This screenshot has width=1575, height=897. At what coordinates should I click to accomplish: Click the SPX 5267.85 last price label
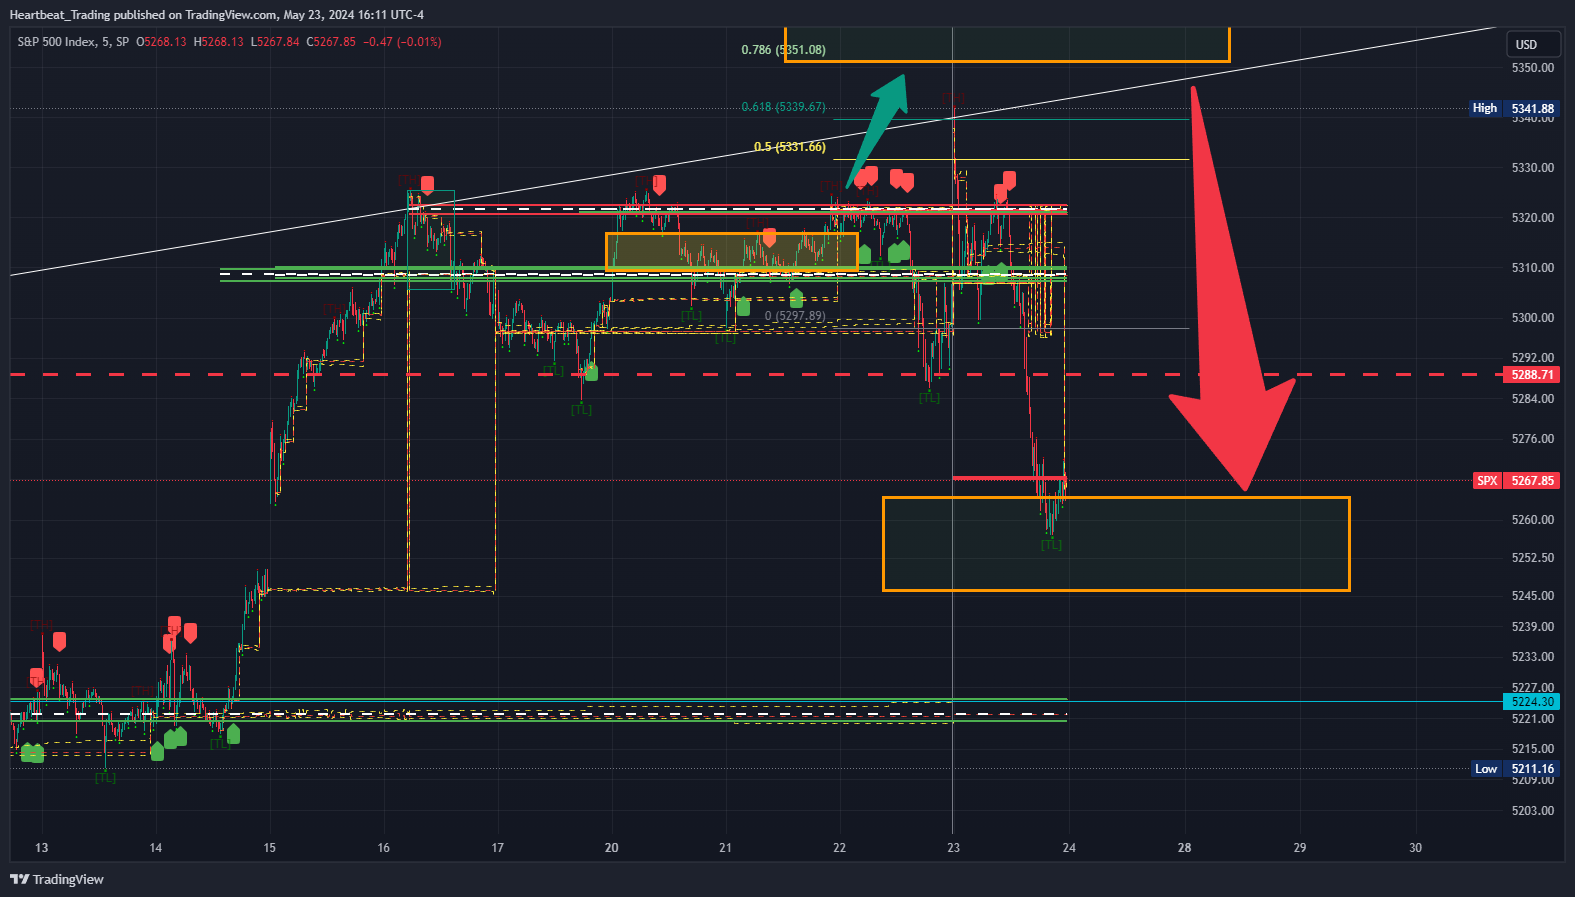1516,481
